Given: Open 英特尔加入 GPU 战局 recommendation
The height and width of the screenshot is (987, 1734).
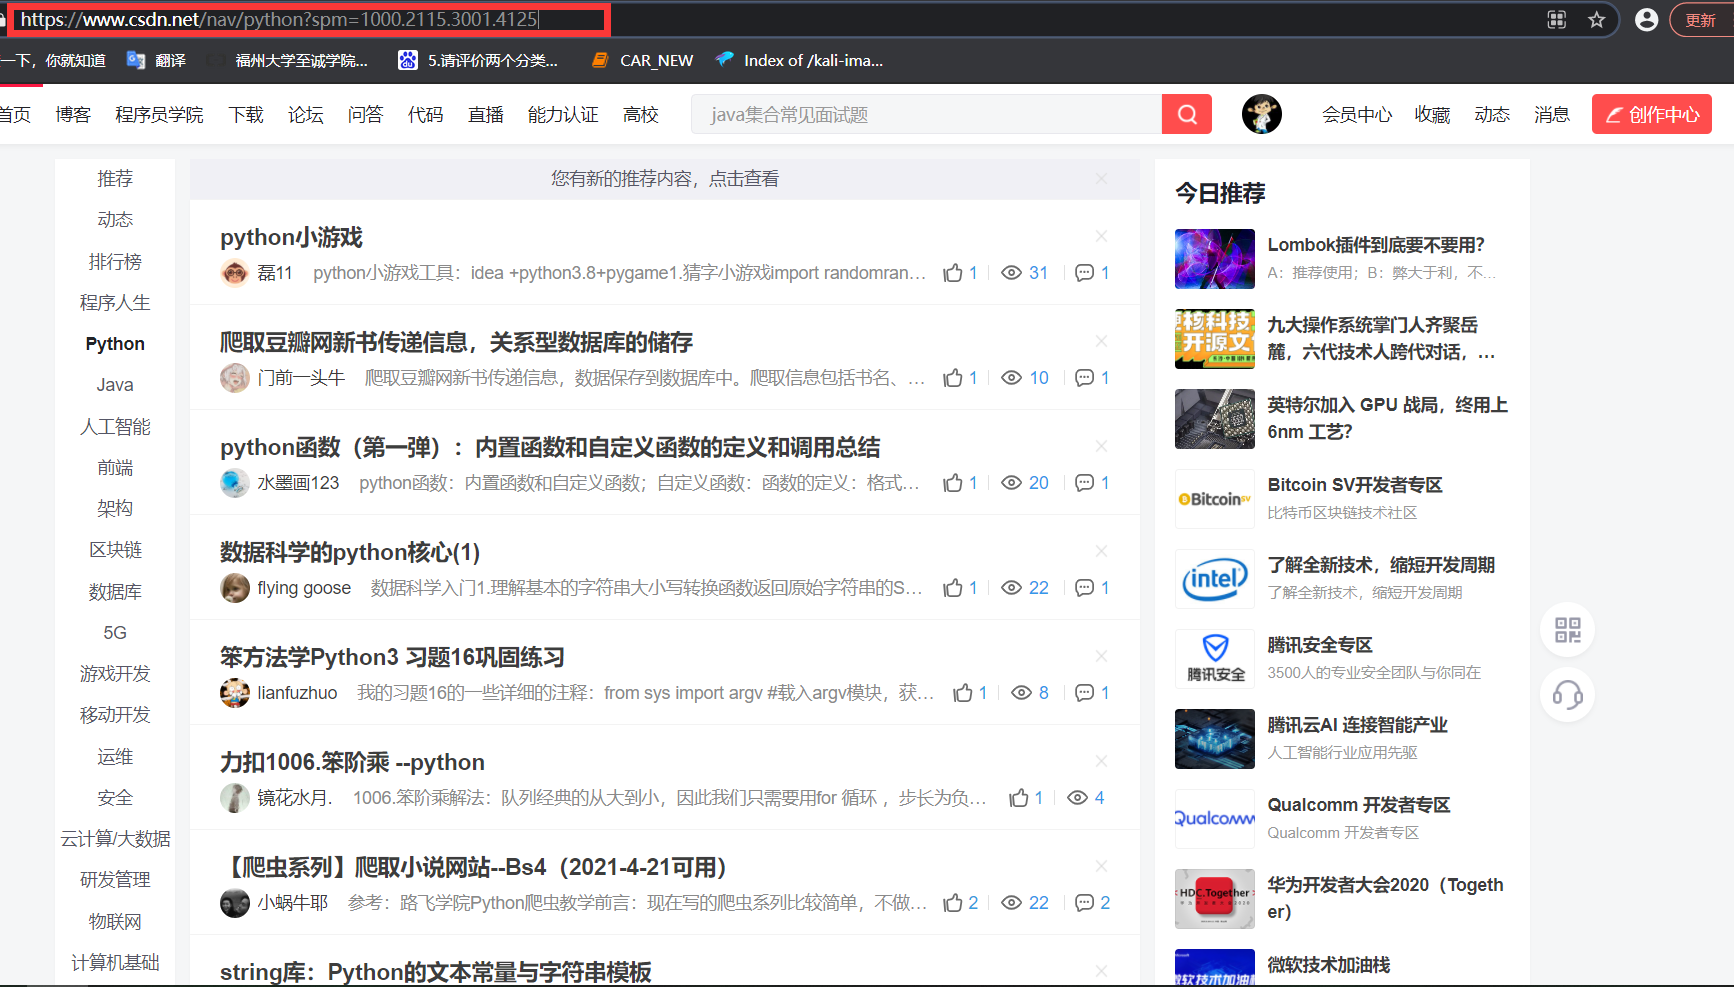Looking at the screenshot, I should [x=1388, y=418].
